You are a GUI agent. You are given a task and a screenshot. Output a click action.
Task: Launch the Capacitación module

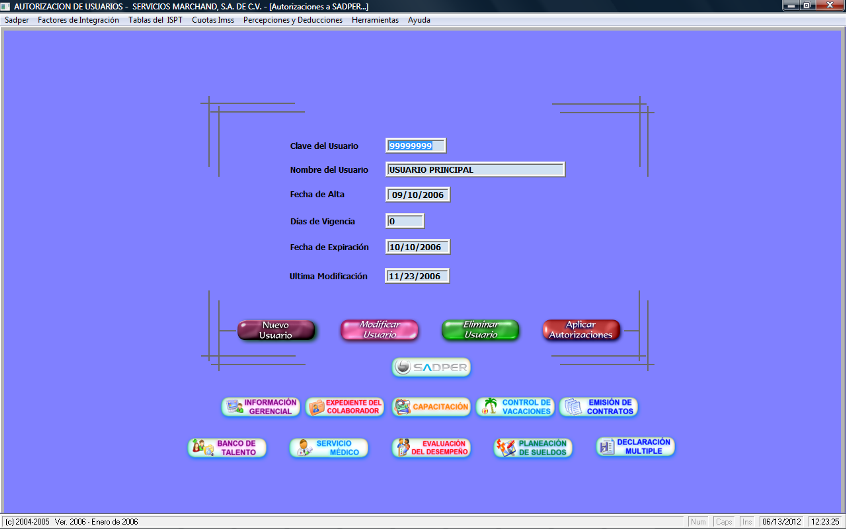(x=431, y=407)
